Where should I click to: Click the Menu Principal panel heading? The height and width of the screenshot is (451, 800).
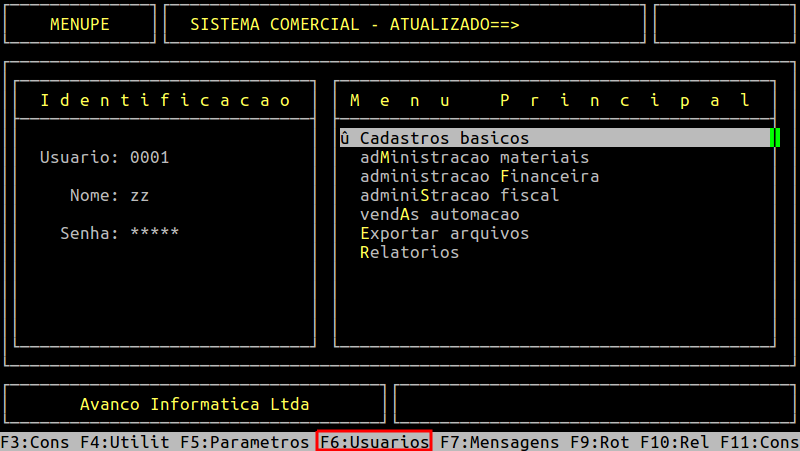click(551, 100)
